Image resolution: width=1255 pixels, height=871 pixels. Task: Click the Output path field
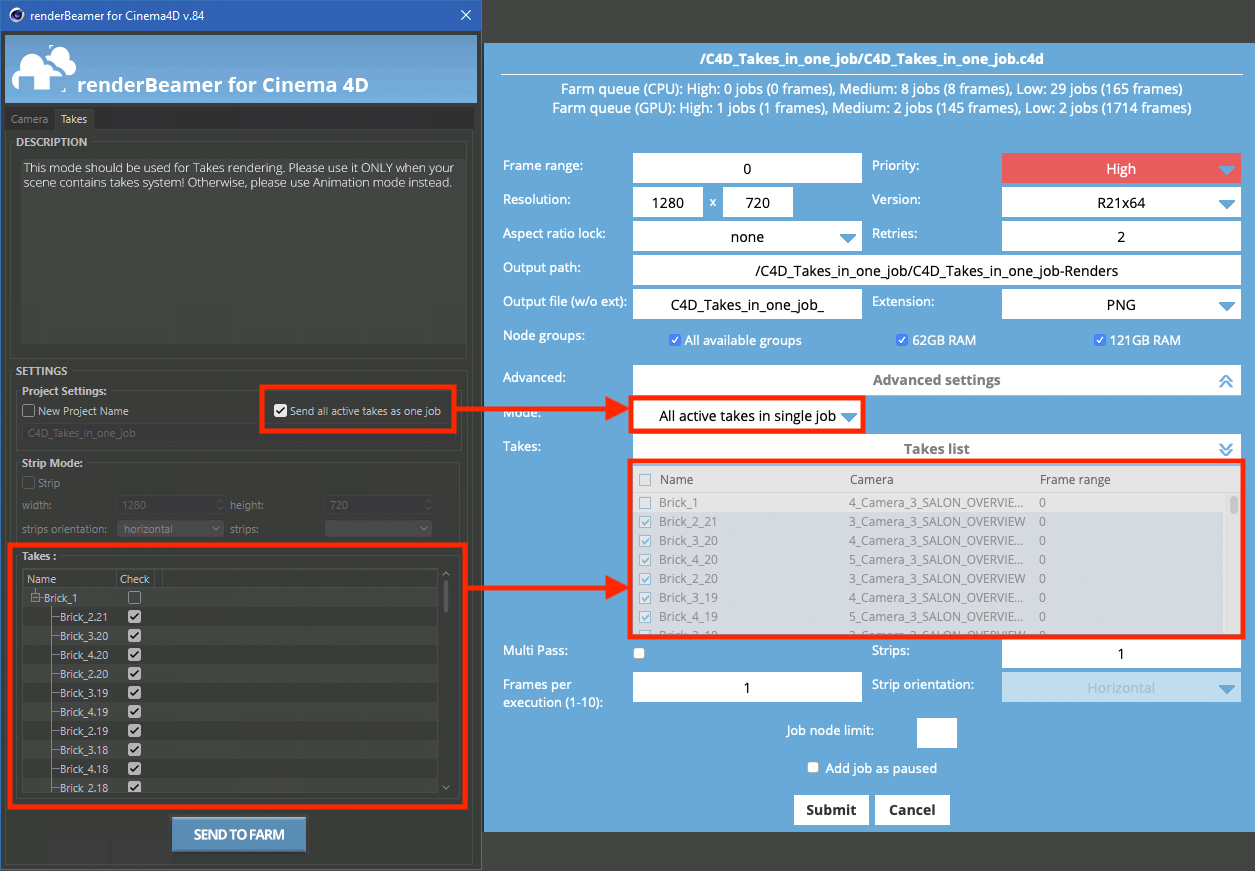(x=937, y=271)
